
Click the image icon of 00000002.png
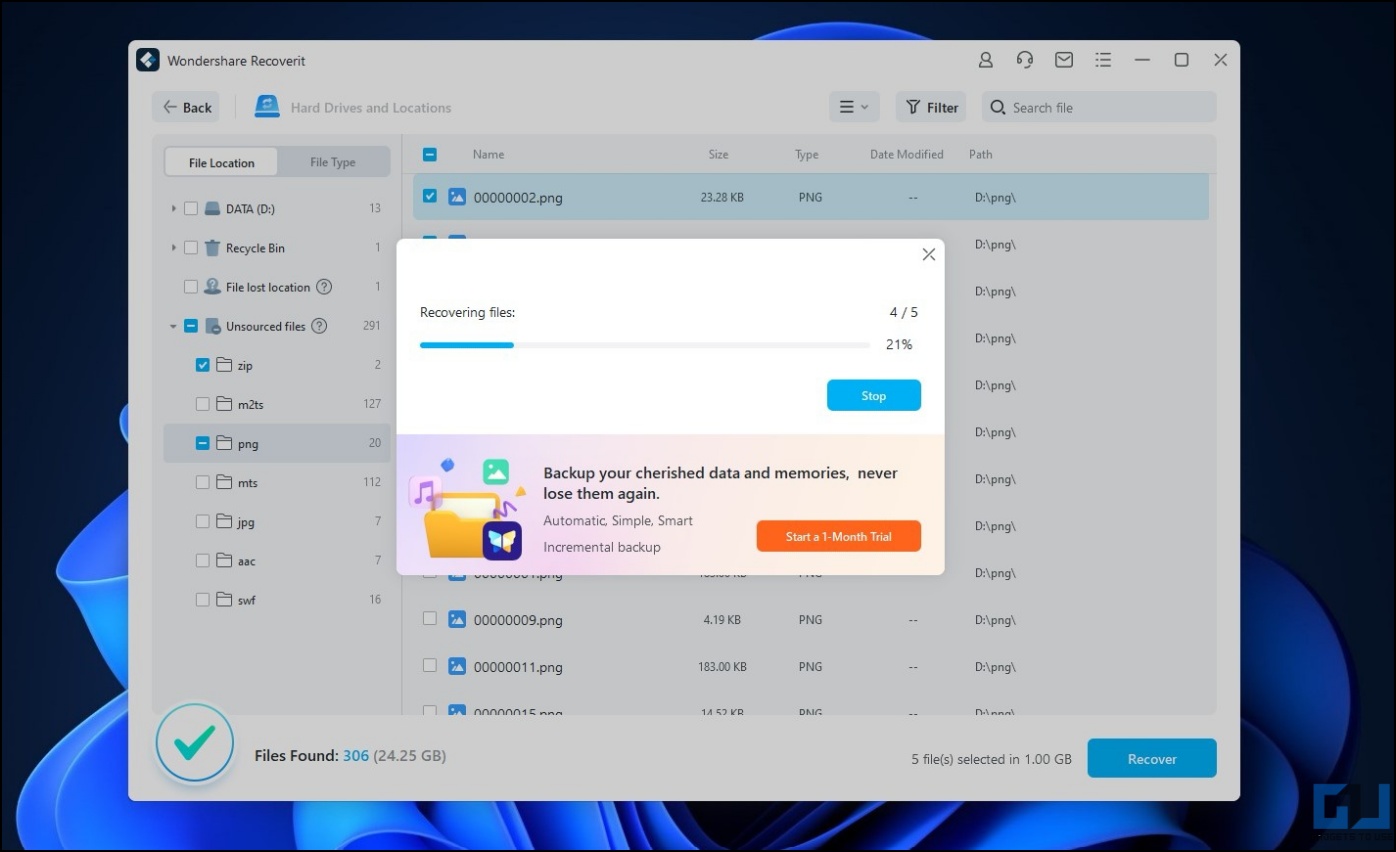[457, 197]
